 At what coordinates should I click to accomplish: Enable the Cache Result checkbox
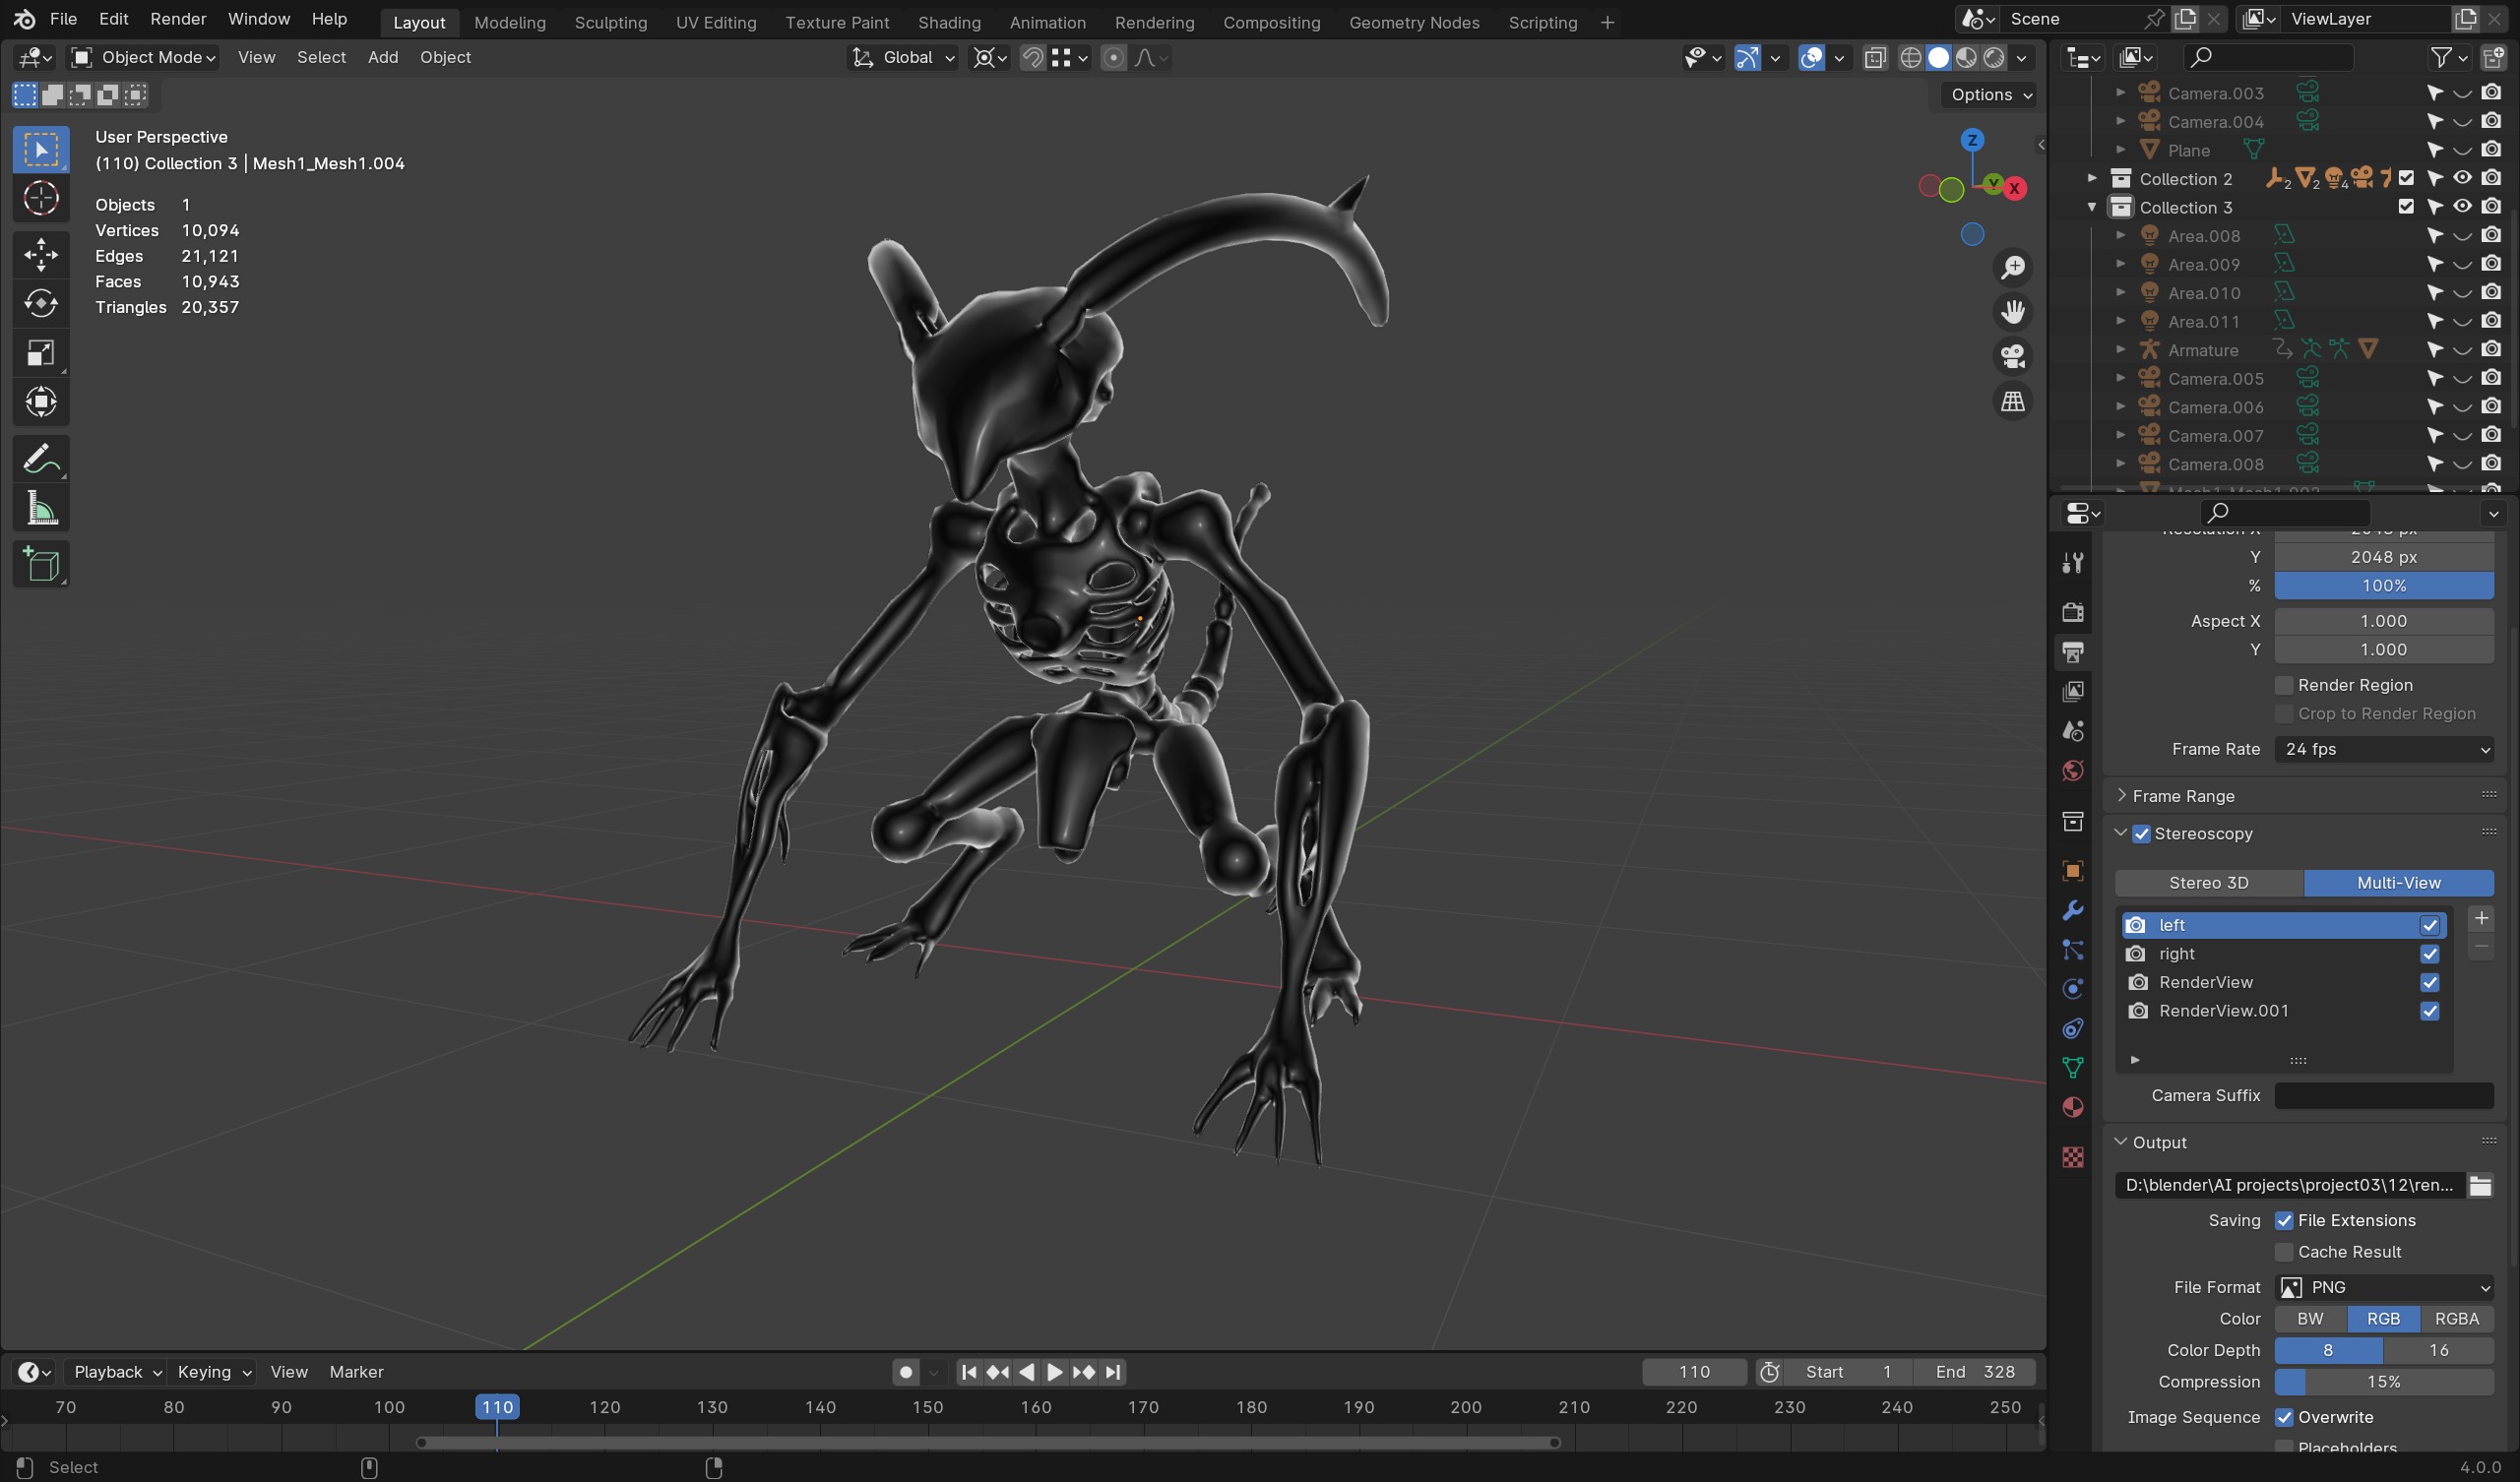(2283, 1253)
